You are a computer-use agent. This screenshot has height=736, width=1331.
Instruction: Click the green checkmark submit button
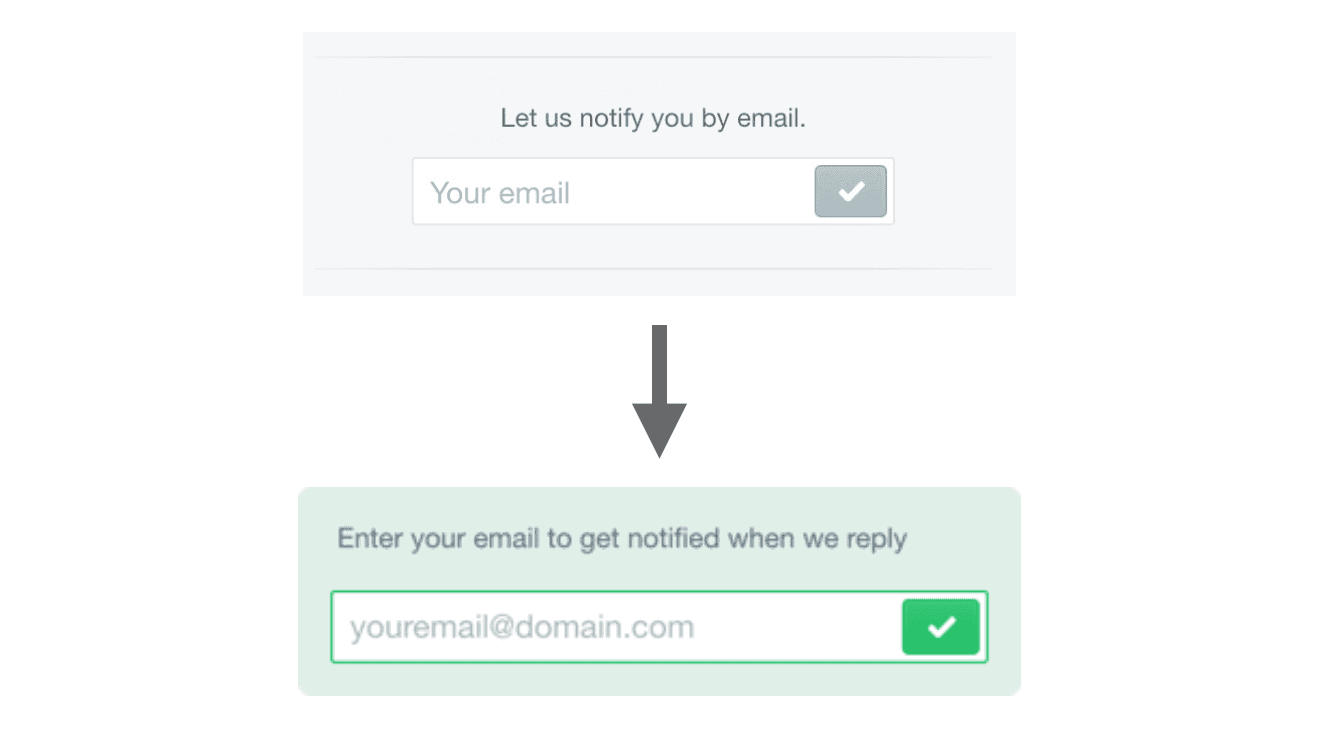point(941,627)
